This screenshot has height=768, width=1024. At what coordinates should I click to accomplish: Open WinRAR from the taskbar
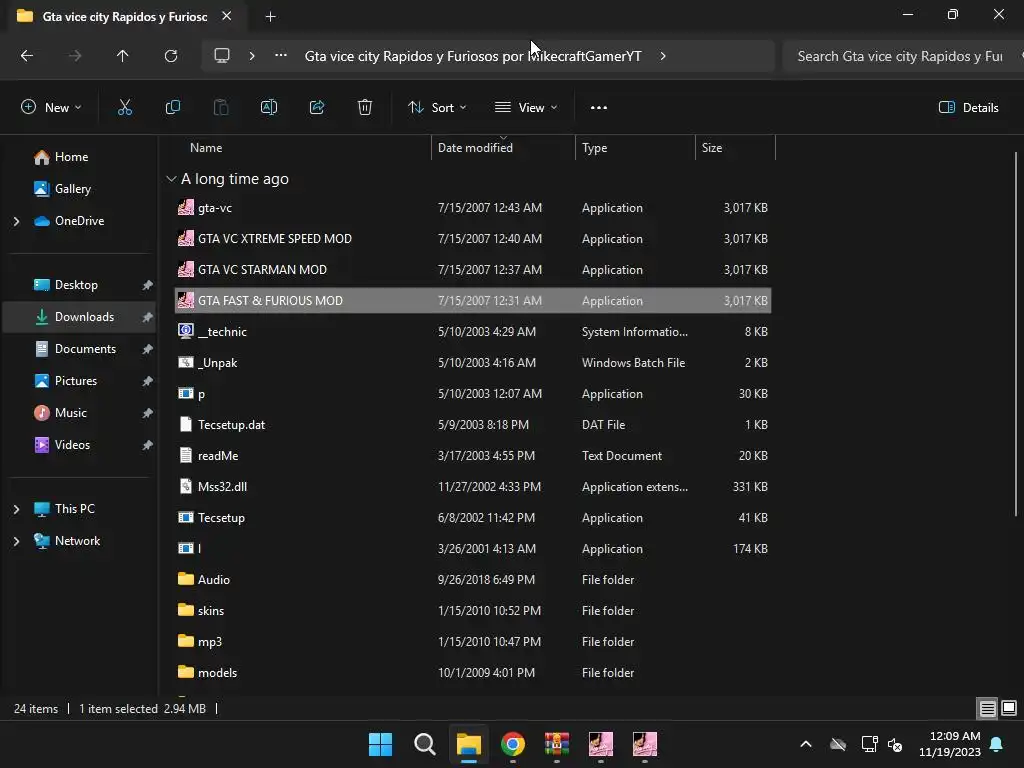coord(556,744)
